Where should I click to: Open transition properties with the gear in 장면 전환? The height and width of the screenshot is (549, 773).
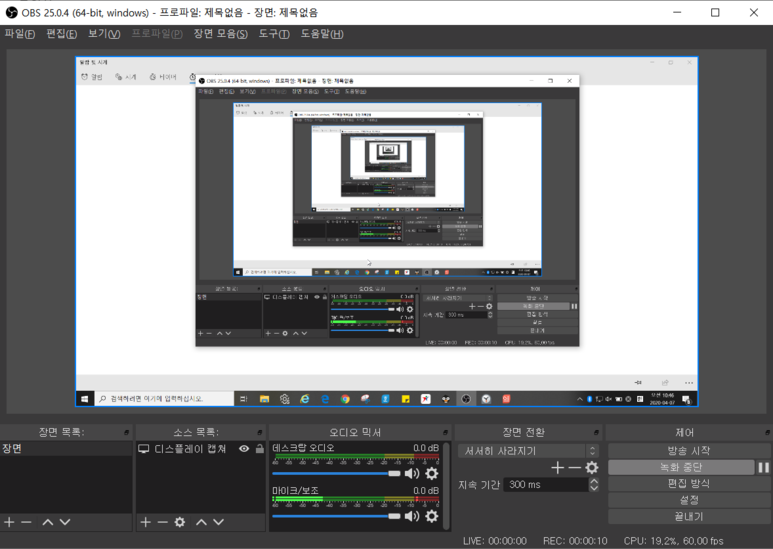pyautogui.click(x=592, y=467)
